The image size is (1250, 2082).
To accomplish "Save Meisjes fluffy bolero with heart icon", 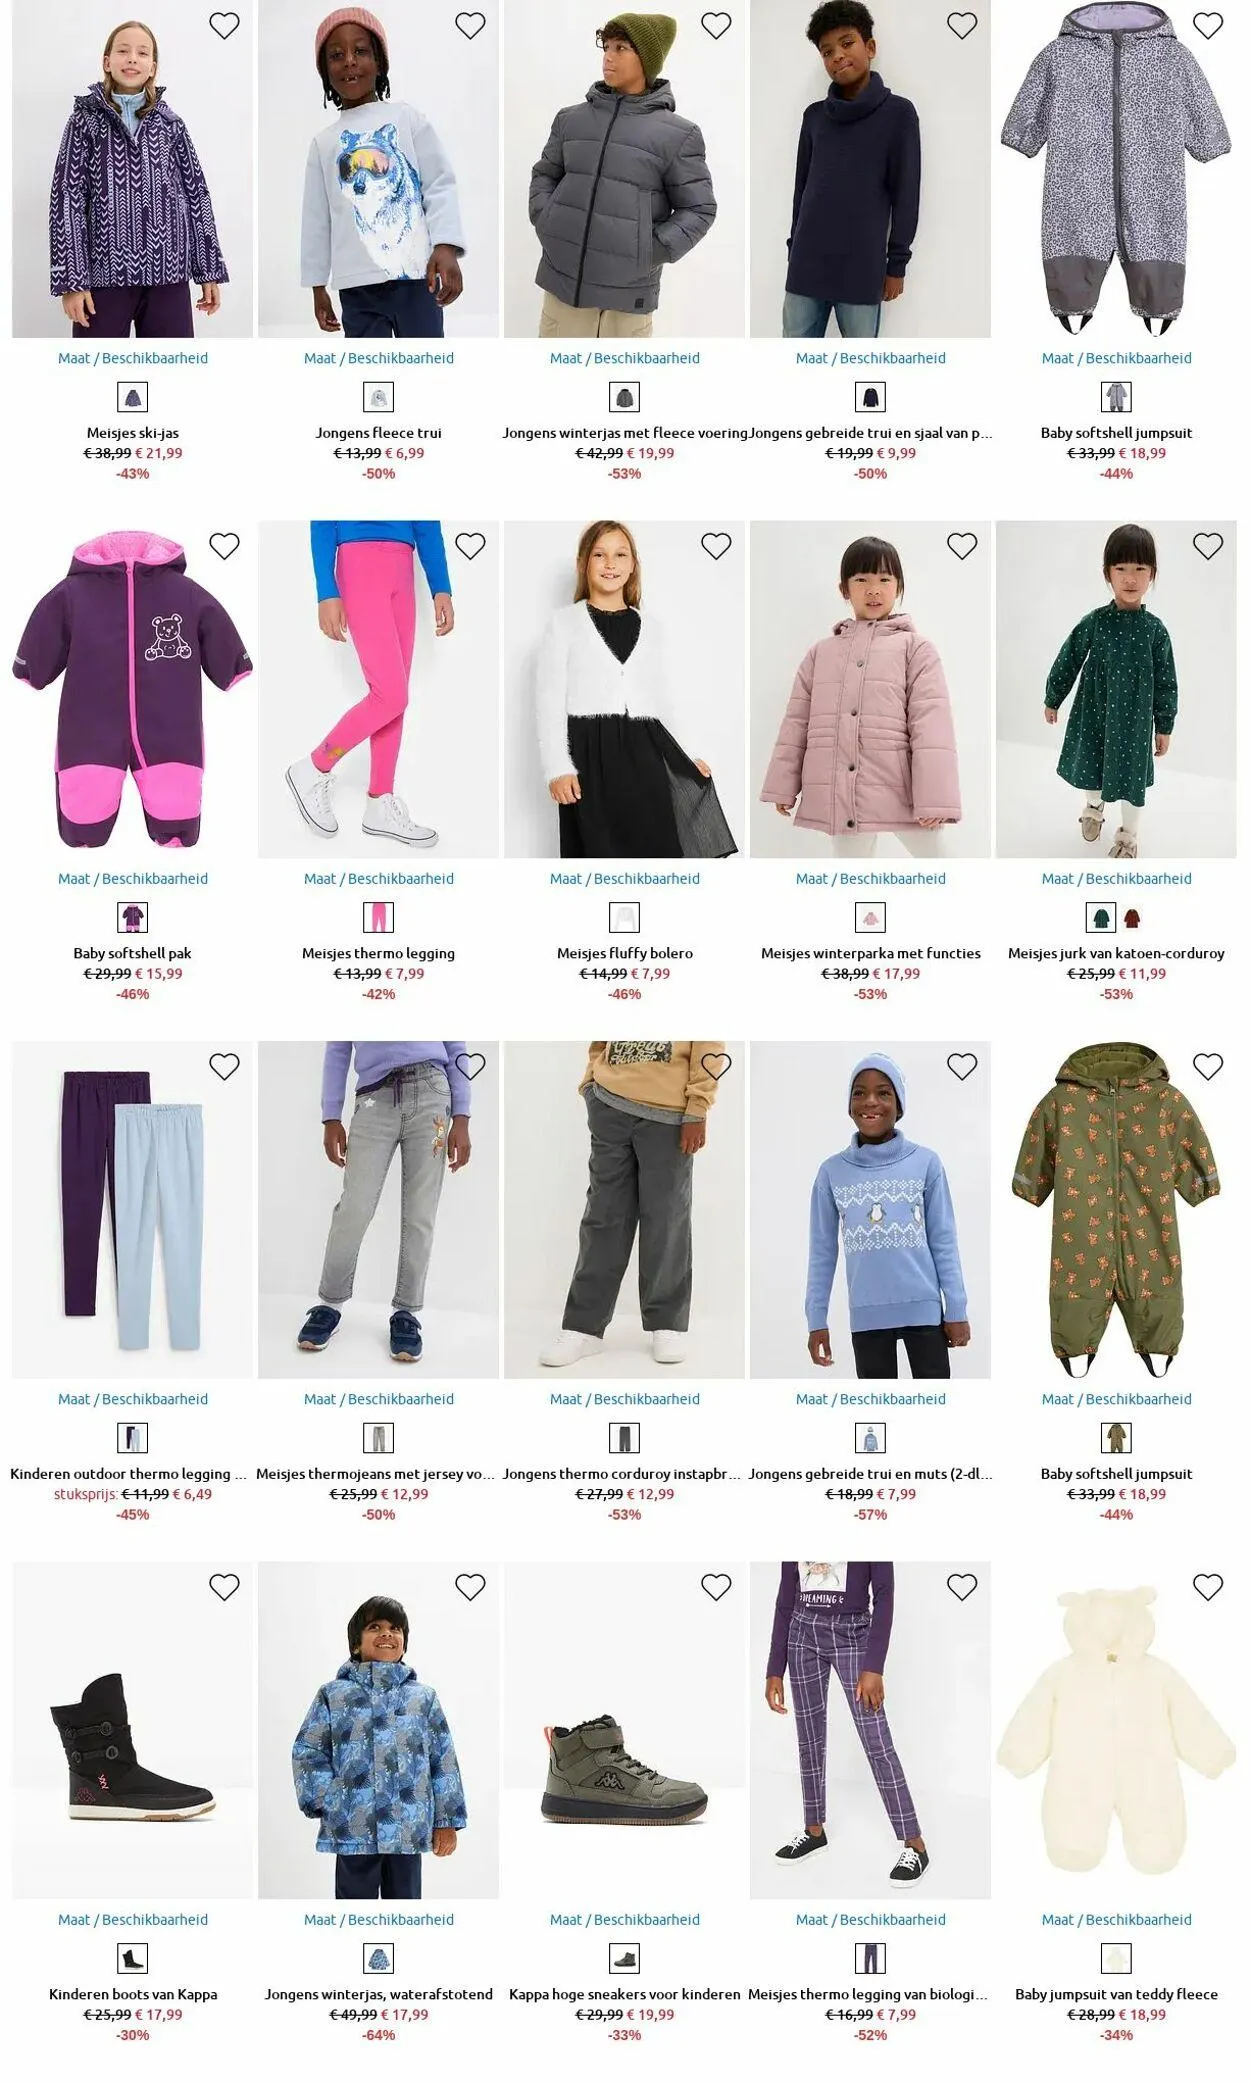I will coord(716,546).
